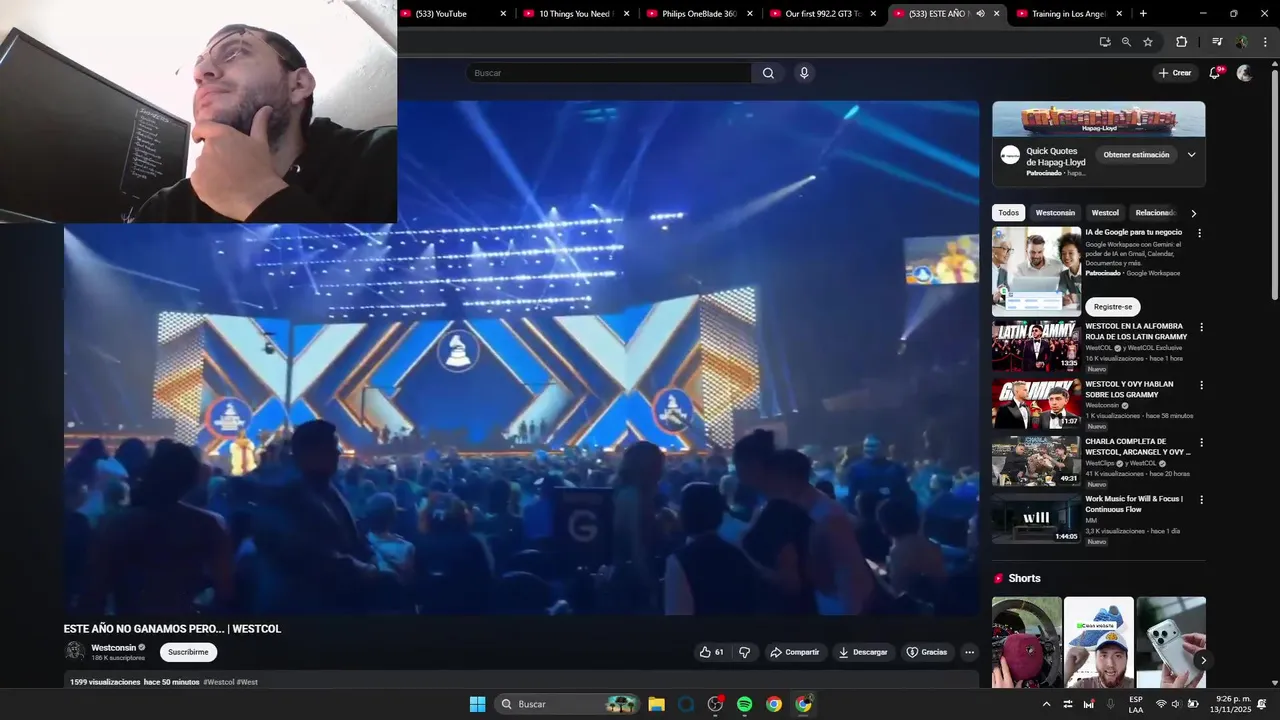Click the Compartir share button
The height and width of the screenshot is (720, 1280).
(794, 652)
